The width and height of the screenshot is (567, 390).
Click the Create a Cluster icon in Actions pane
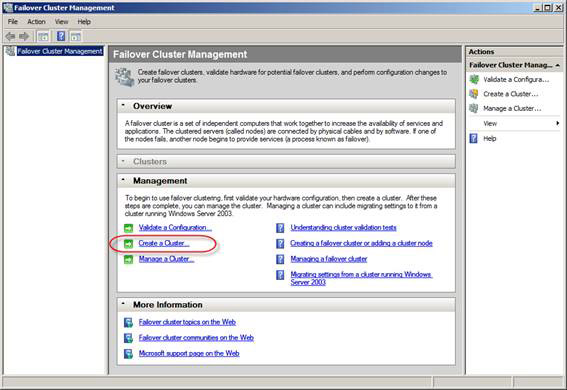[x=474, y=94]
